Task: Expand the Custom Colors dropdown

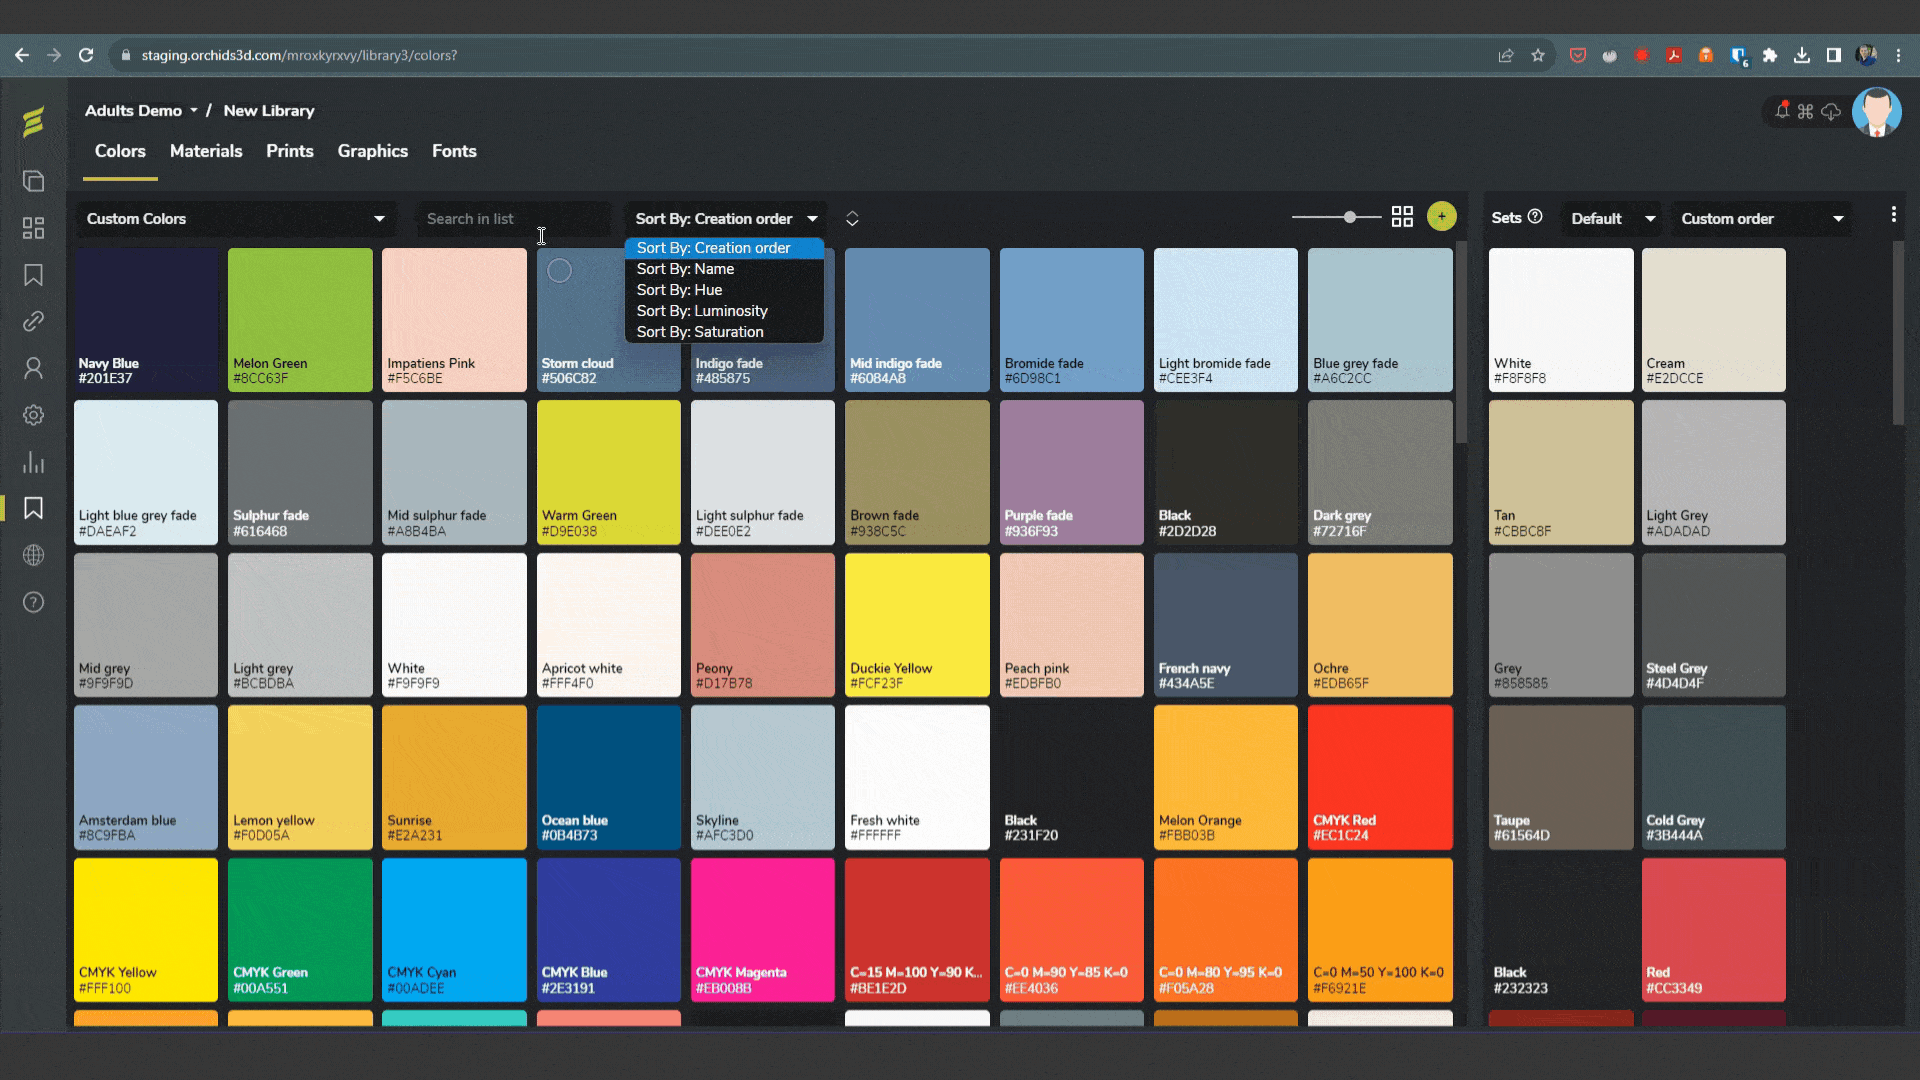Action: click(x=236, y=219)
